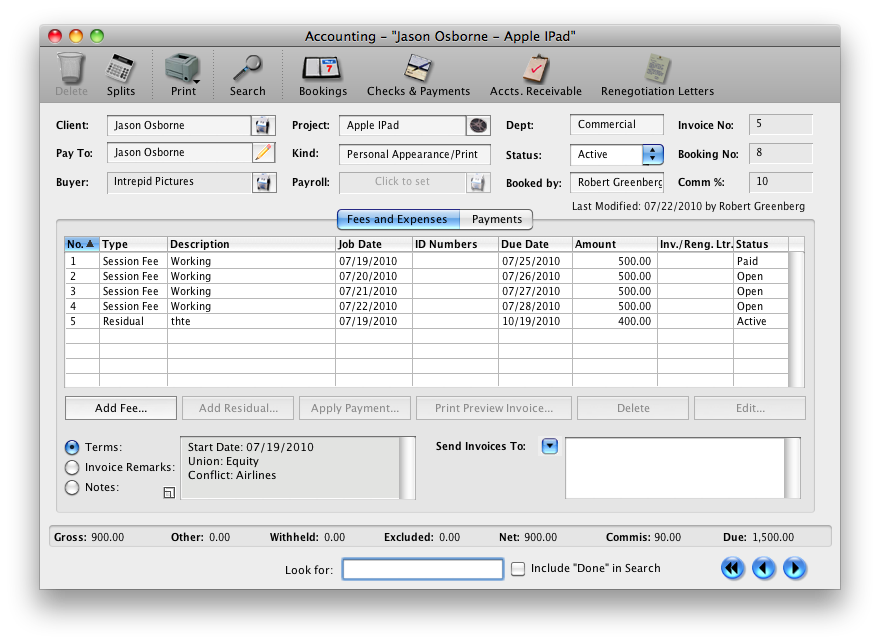Image resolution: width=880 pixels, height=644 pixels.
Task: Click the Delete button below the table
Action: 633,408
